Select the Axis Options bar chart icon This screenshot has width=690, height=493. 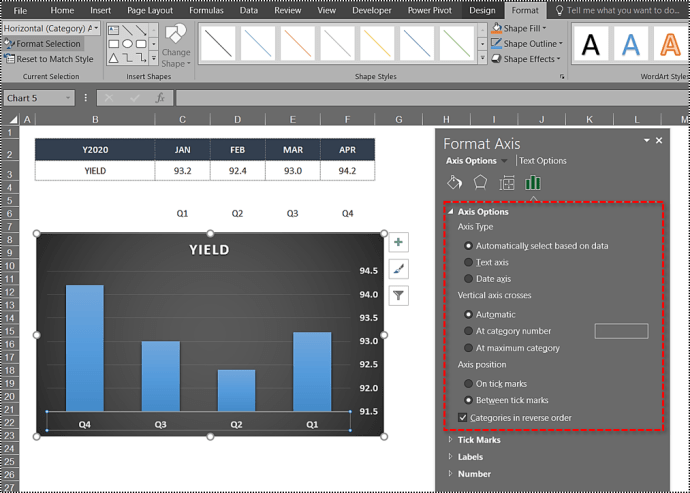[x=533, y=183]
